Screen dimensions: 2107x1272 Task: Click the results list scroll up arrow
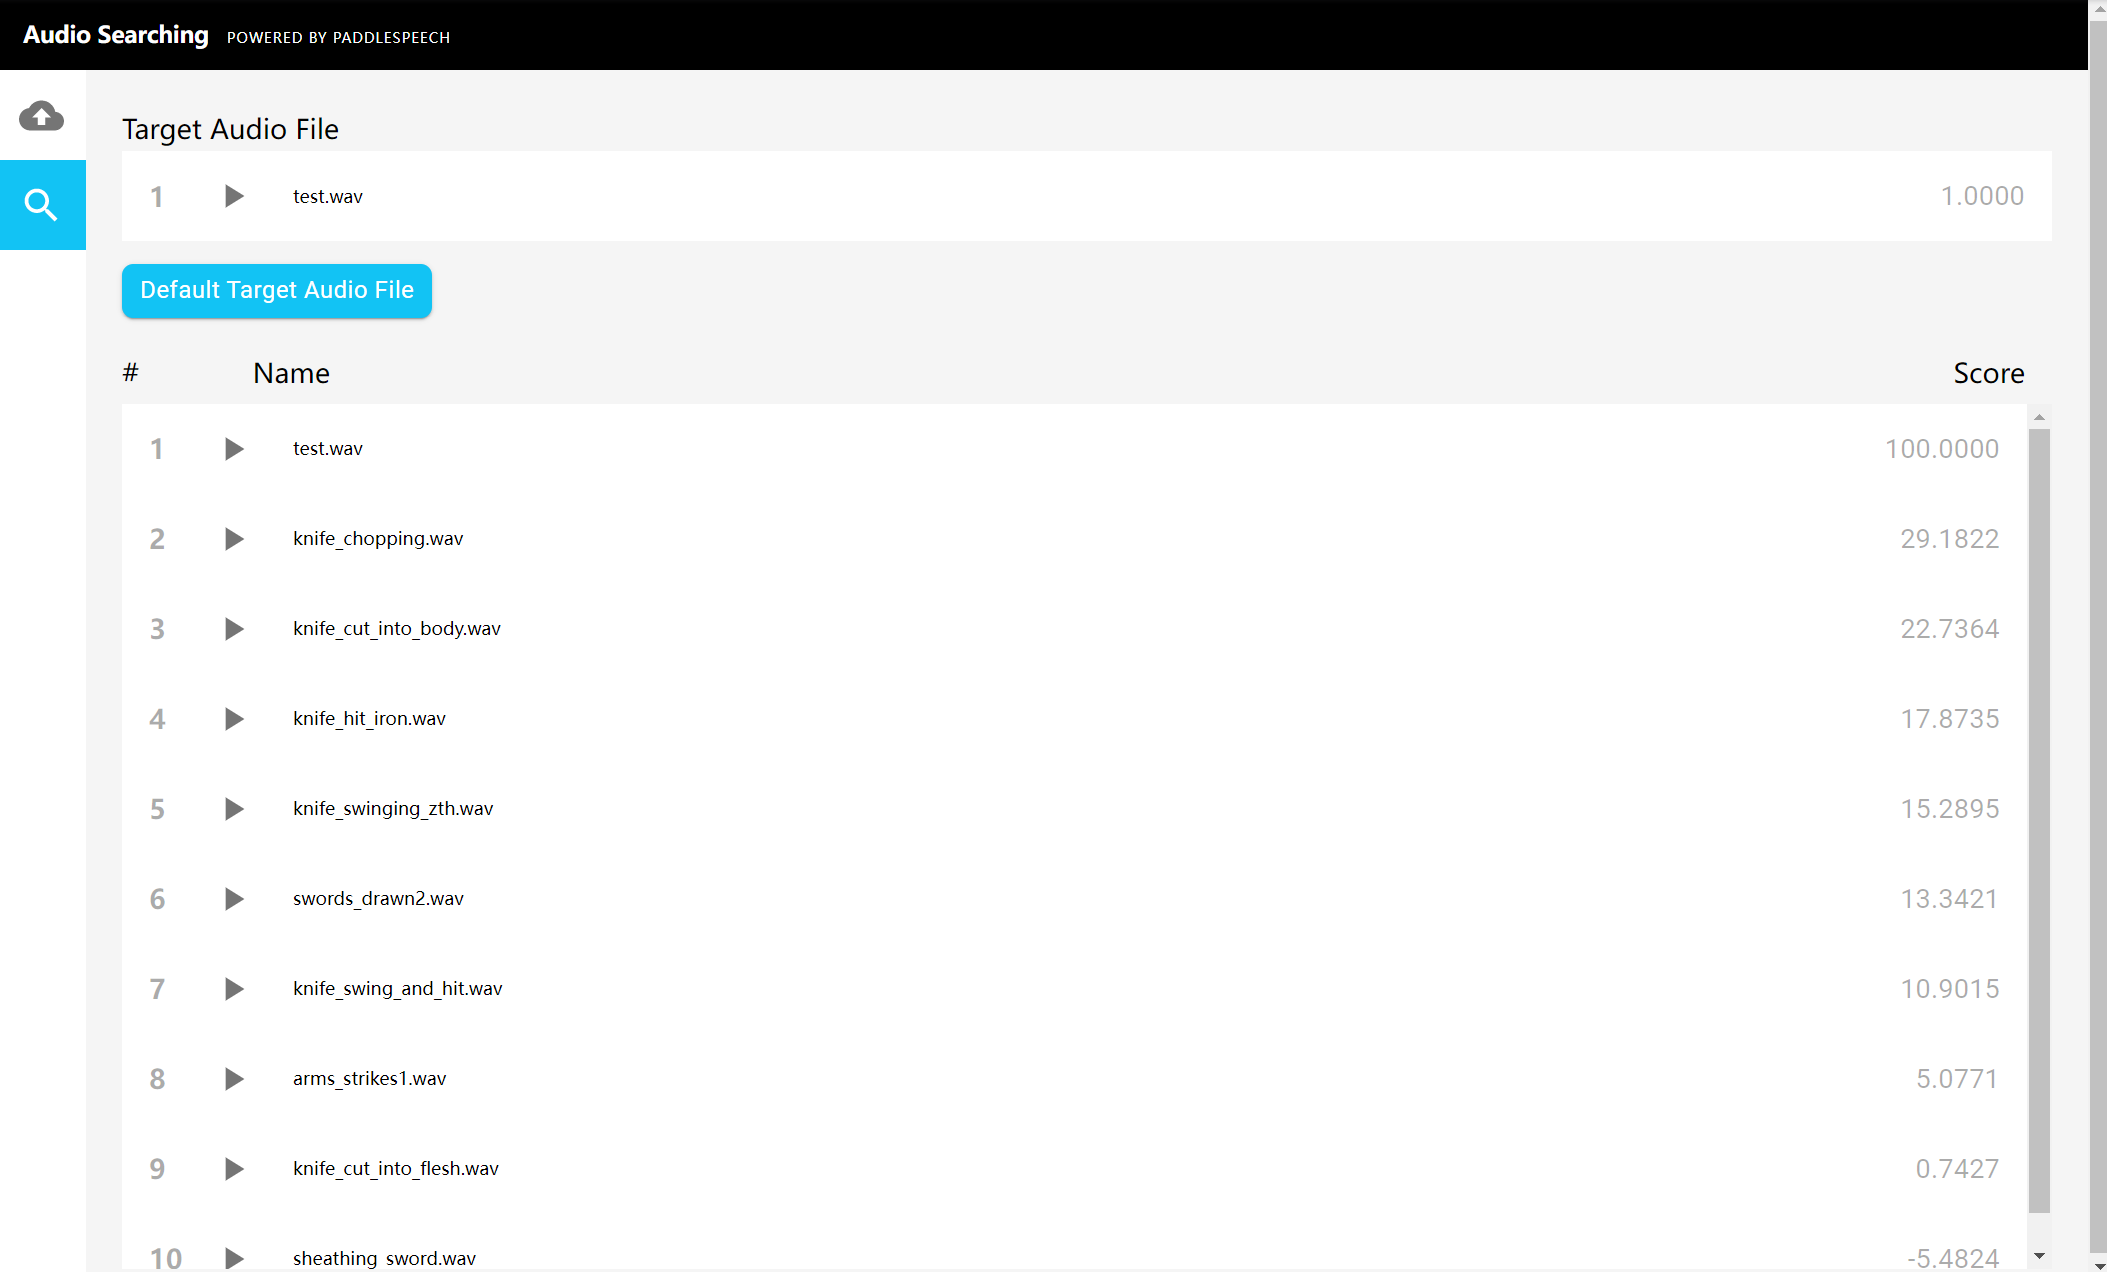[x=2039, y=417]
